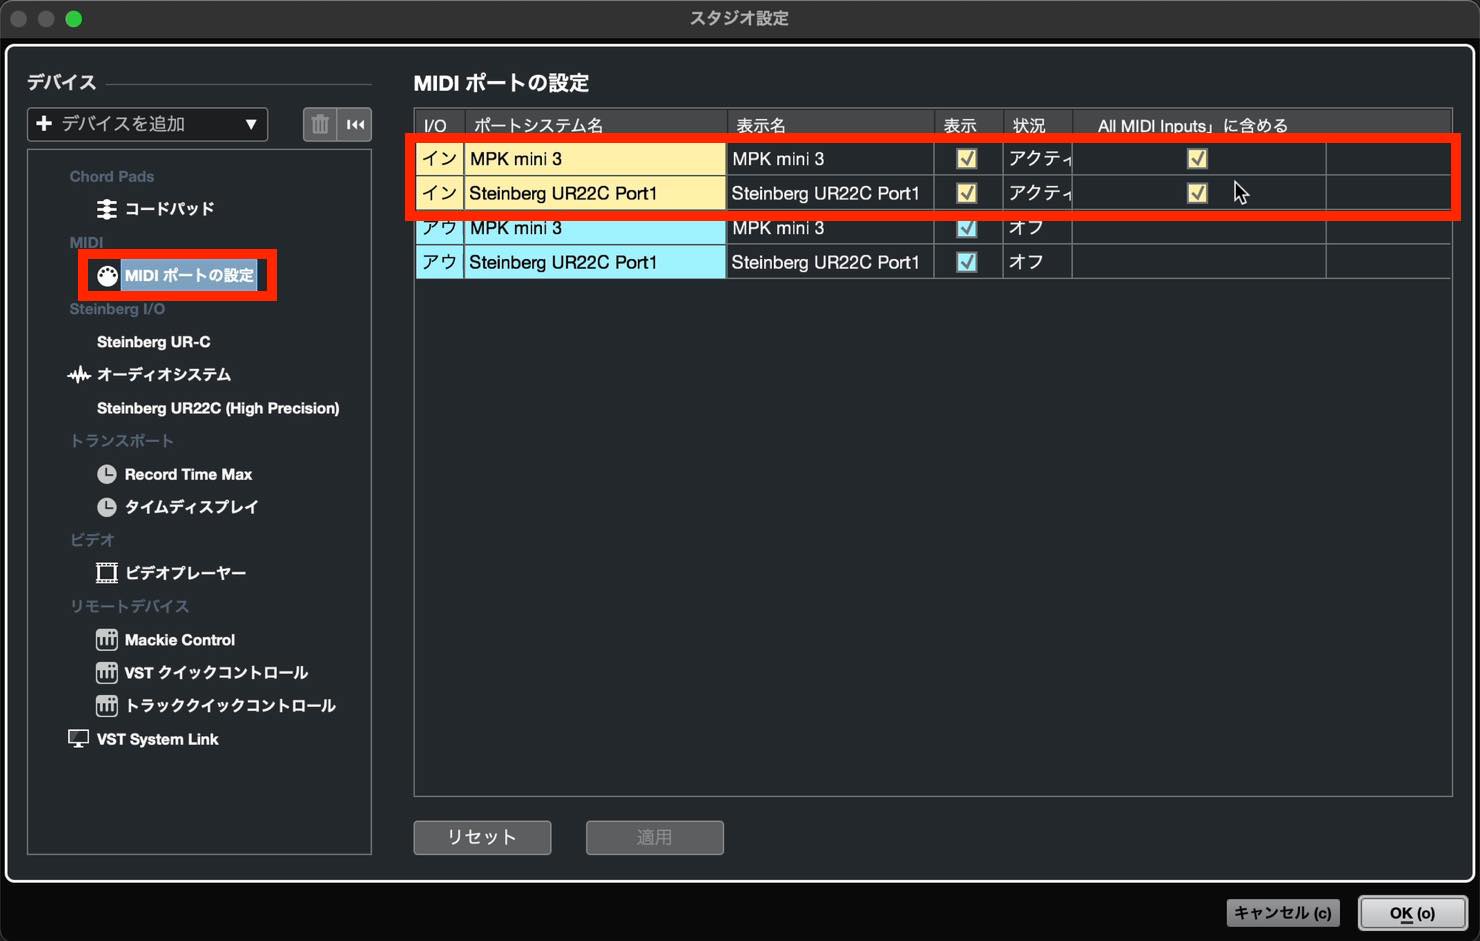
Task: Click the 状況 column header
Action: tap(1037, 124)
